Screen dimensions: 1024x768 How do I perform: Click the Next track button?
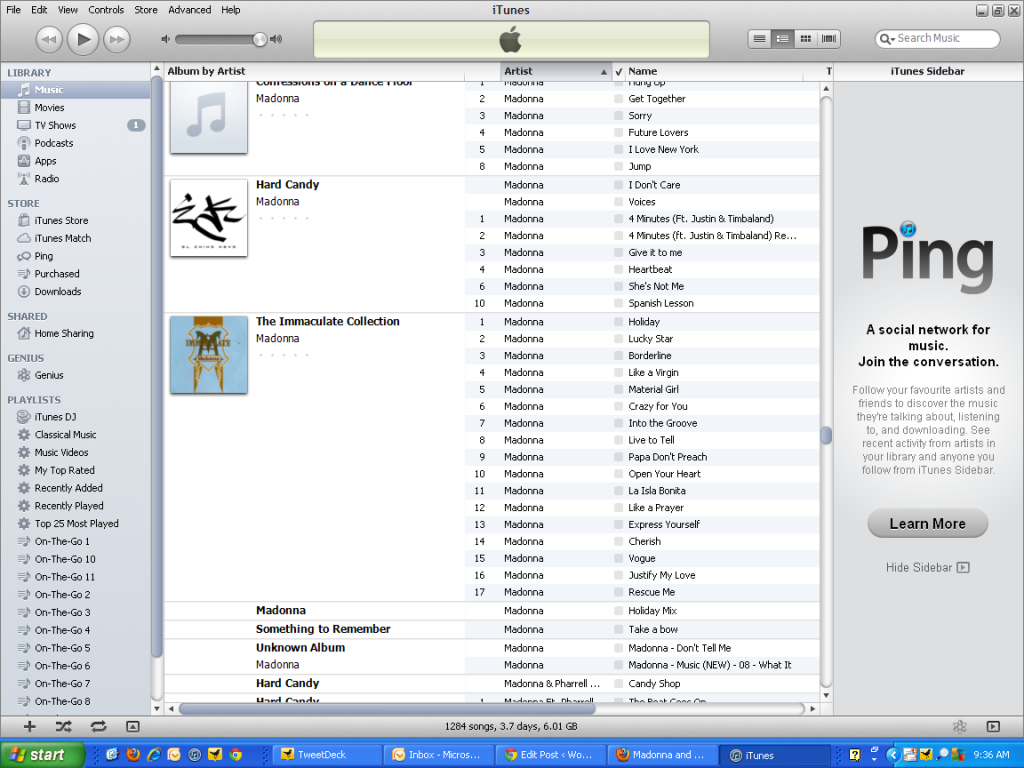[117, 39]
